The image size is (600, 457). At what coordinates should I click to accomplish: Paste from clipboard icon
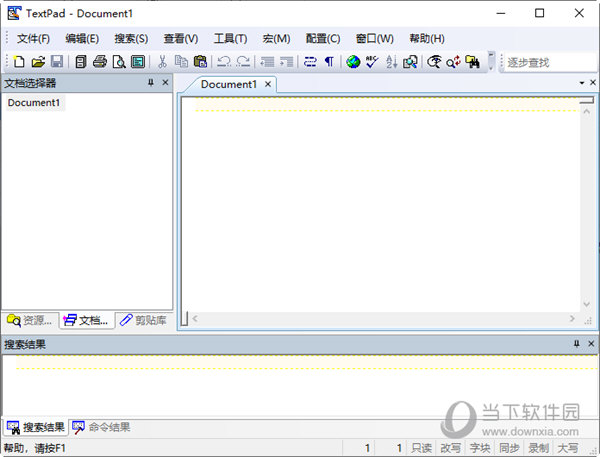pos(200,62)
